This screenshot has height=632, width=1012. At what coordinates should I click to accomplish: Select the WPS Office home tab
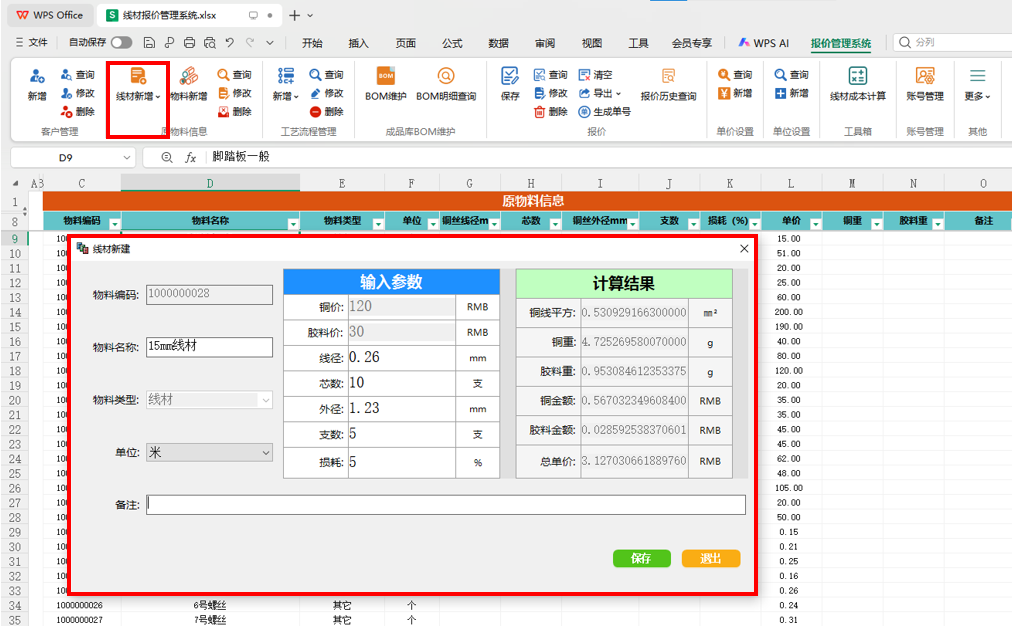pos(50,15)
